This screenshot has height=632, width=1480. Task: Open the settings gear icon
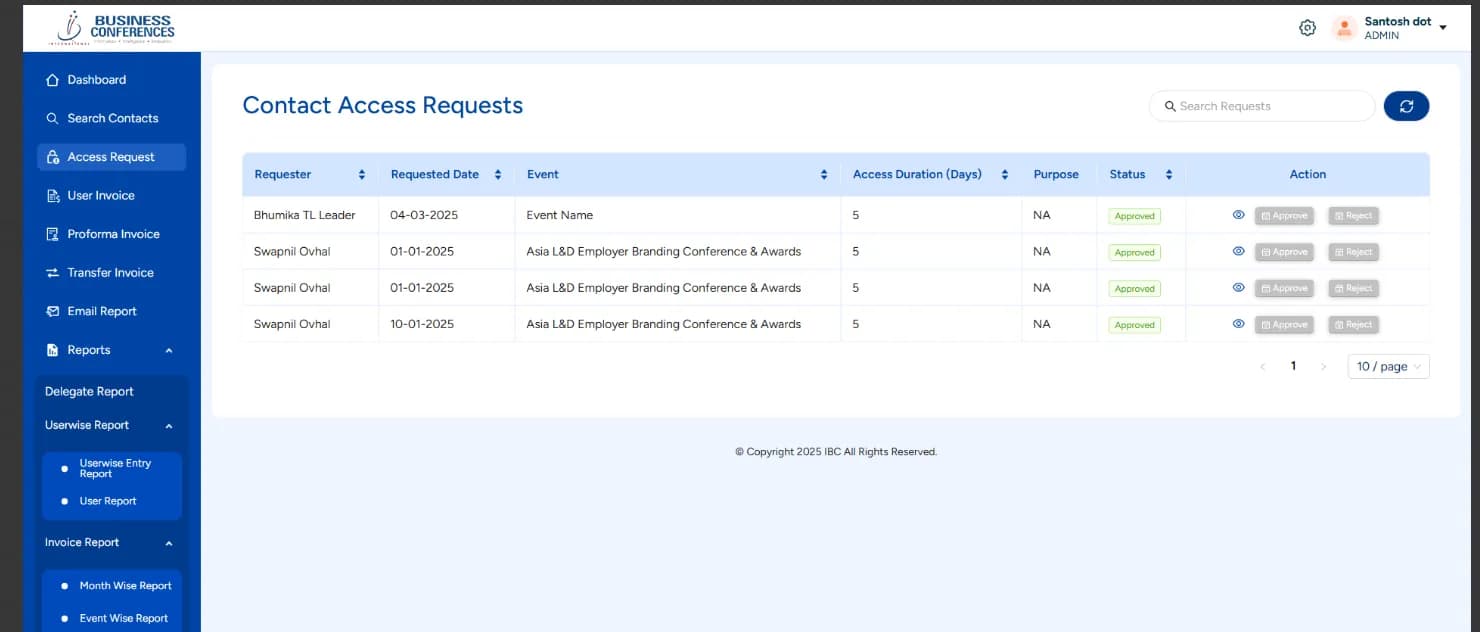click(x=1307, y=27)
